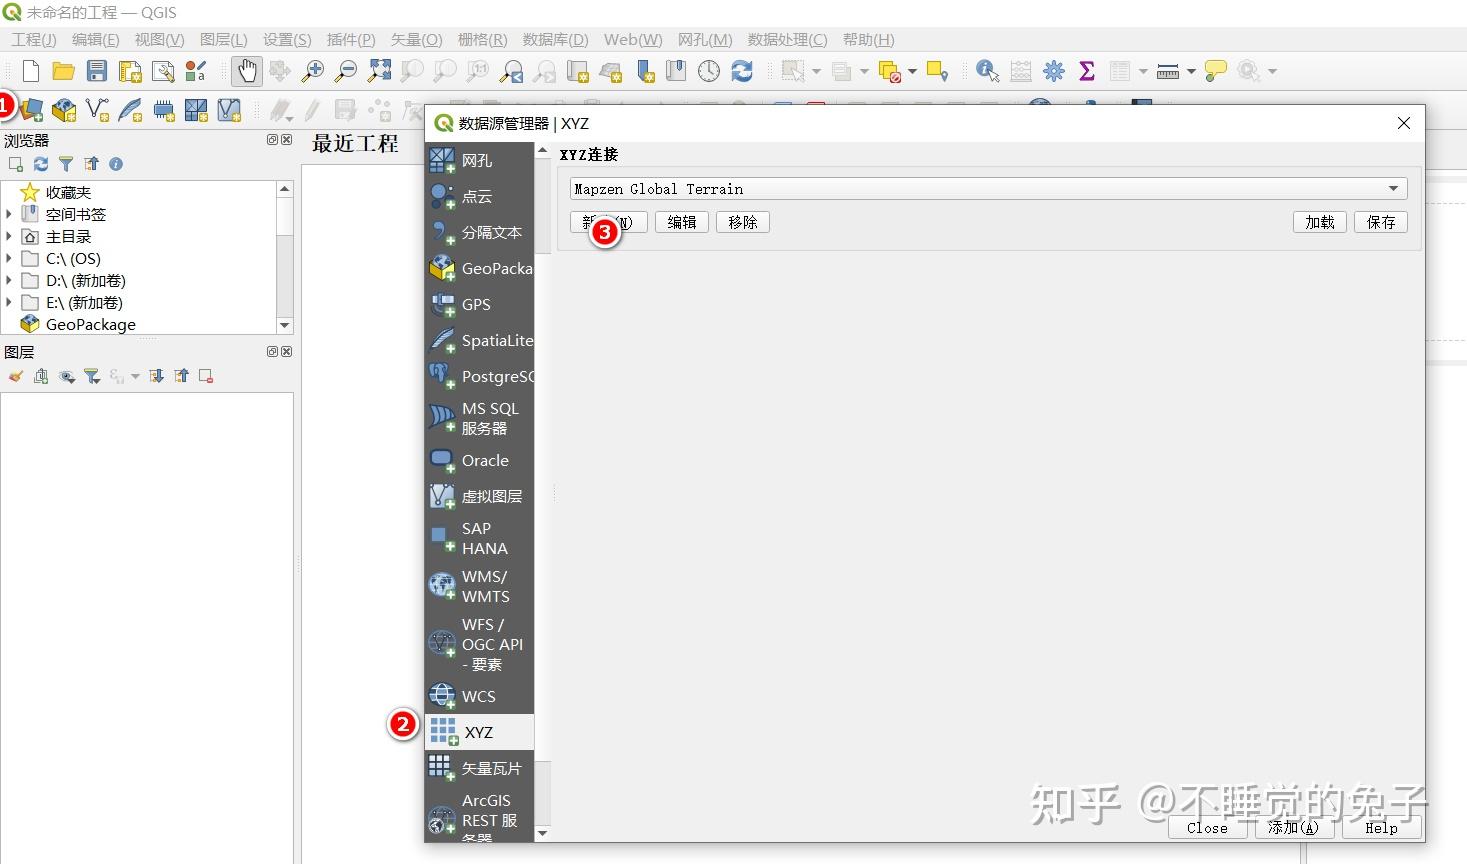Refresh the map canvas from the main toolbar
1467x864 pixels.
(x=742, y=71)
